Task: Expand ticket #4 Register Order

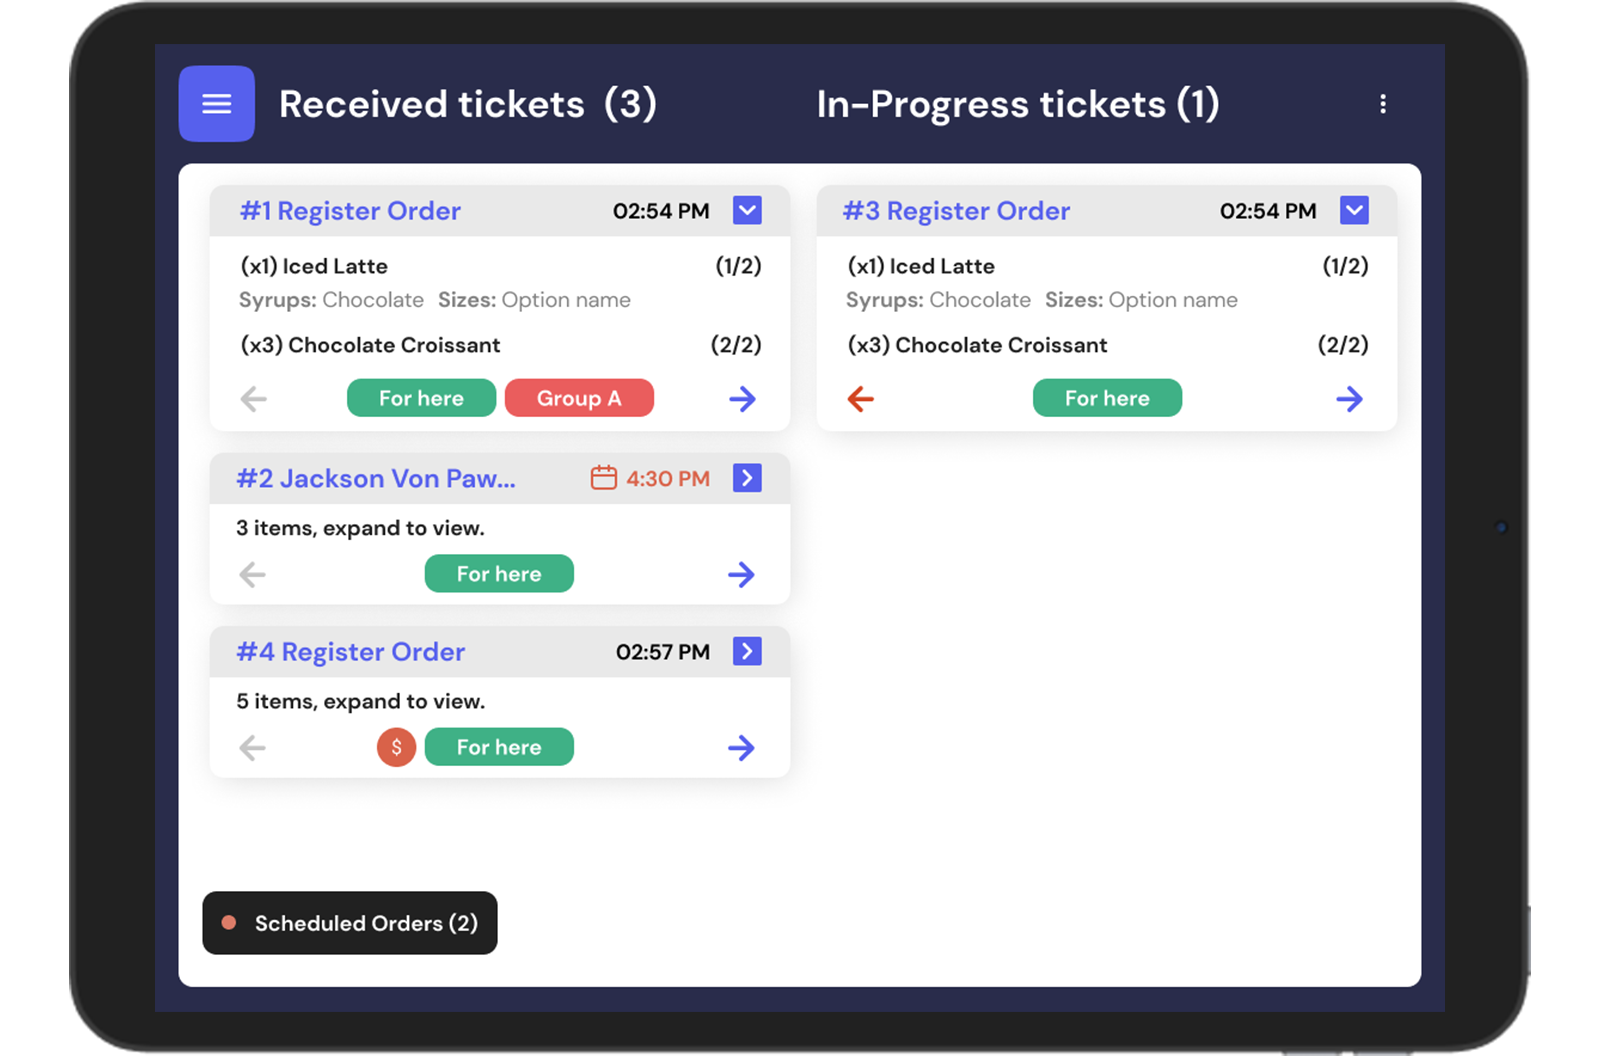Action: click(747, 651)
